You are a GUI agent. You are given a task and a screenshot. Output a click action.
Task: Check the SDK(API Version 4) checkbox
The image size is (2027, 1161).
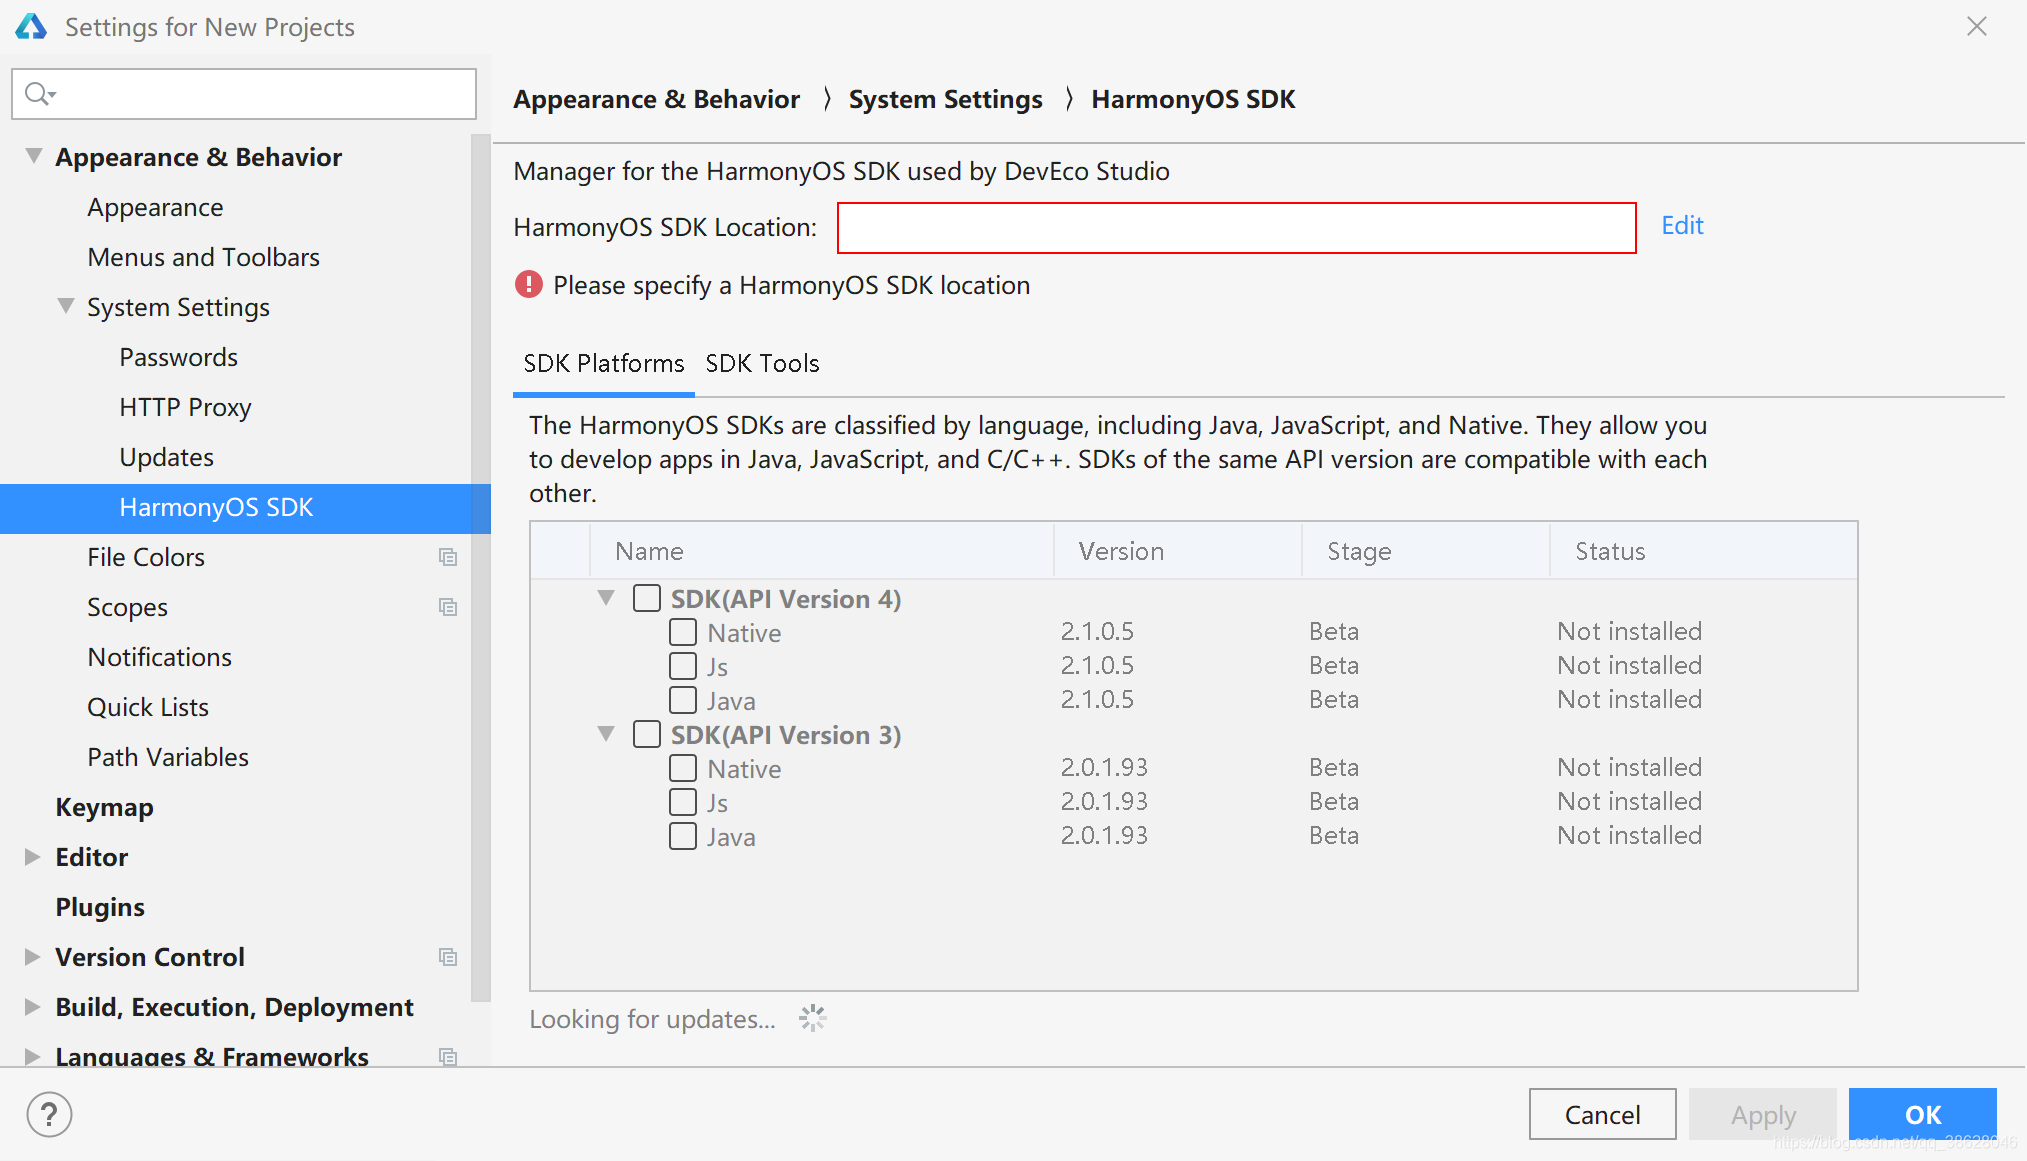coord(647,599)
